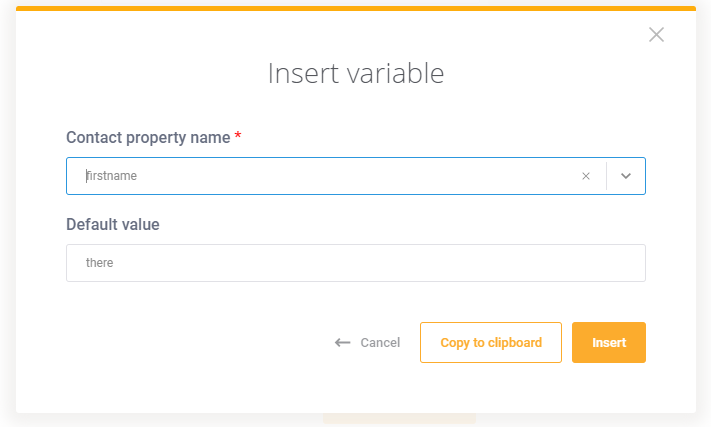Click into the Default value field
The width and height of the screenshot is (711, 427).
pos(356,263)
